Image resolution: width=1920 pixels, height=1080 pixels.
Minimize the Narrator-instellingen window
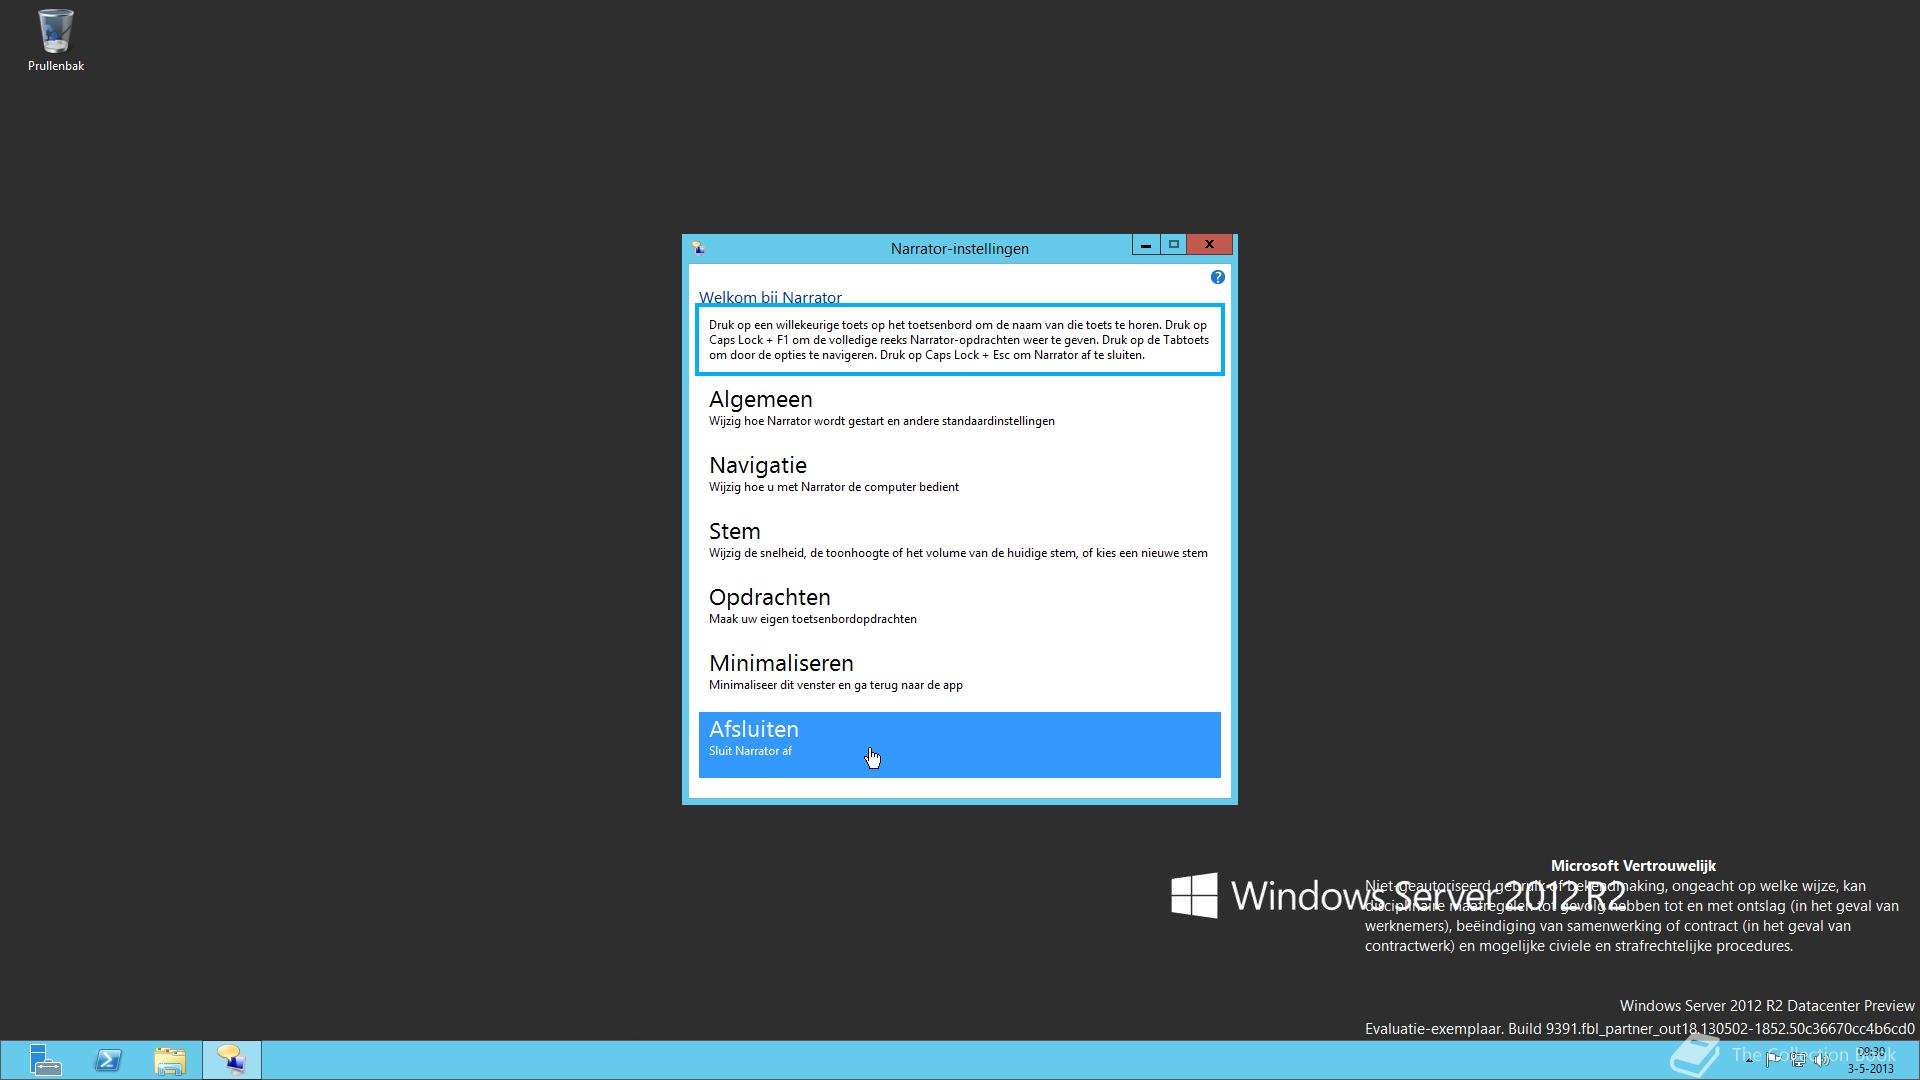click(1146, 245)
